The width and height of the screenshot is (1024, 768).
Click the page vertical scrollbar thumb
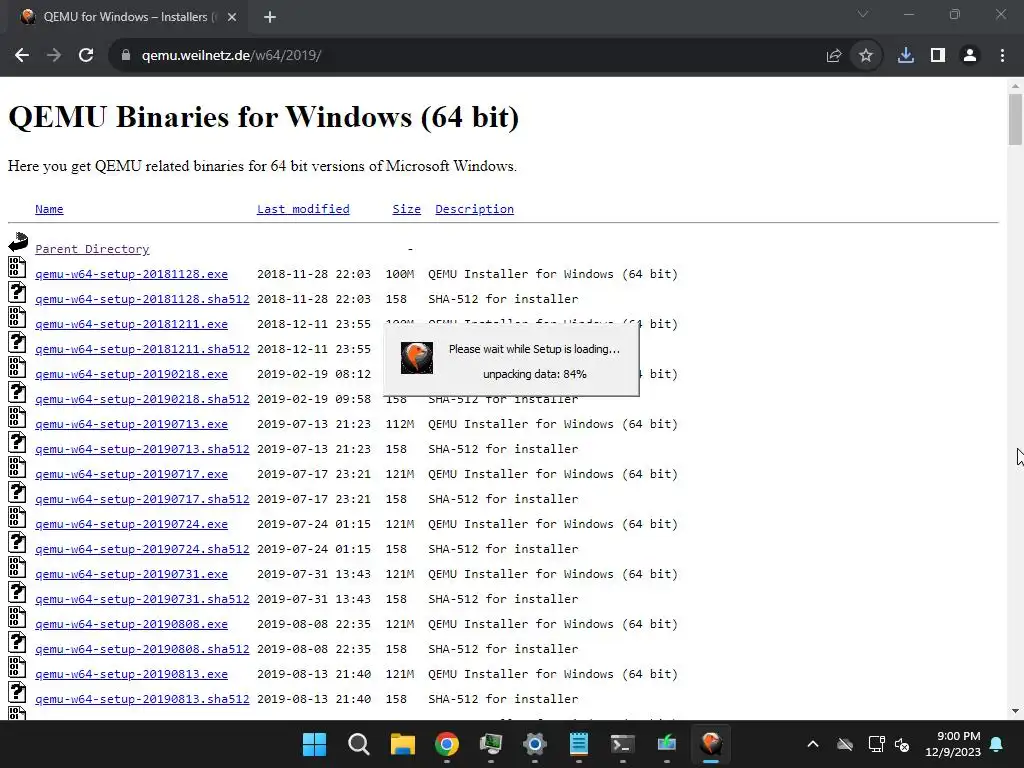1015,119
